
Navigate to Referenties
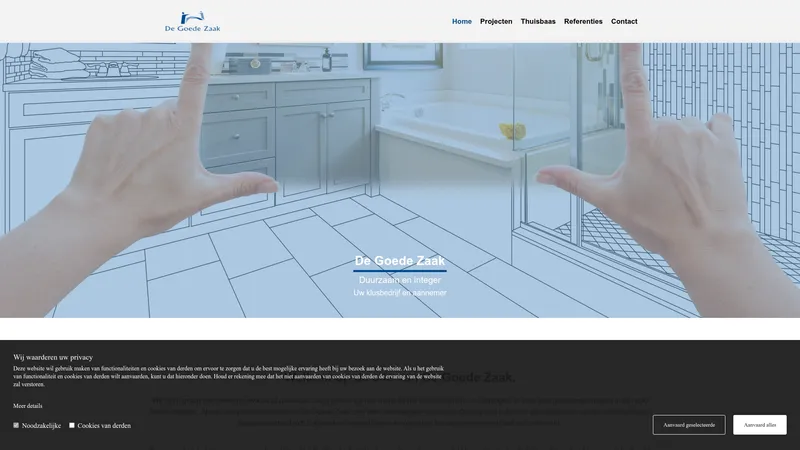point(583,21)
